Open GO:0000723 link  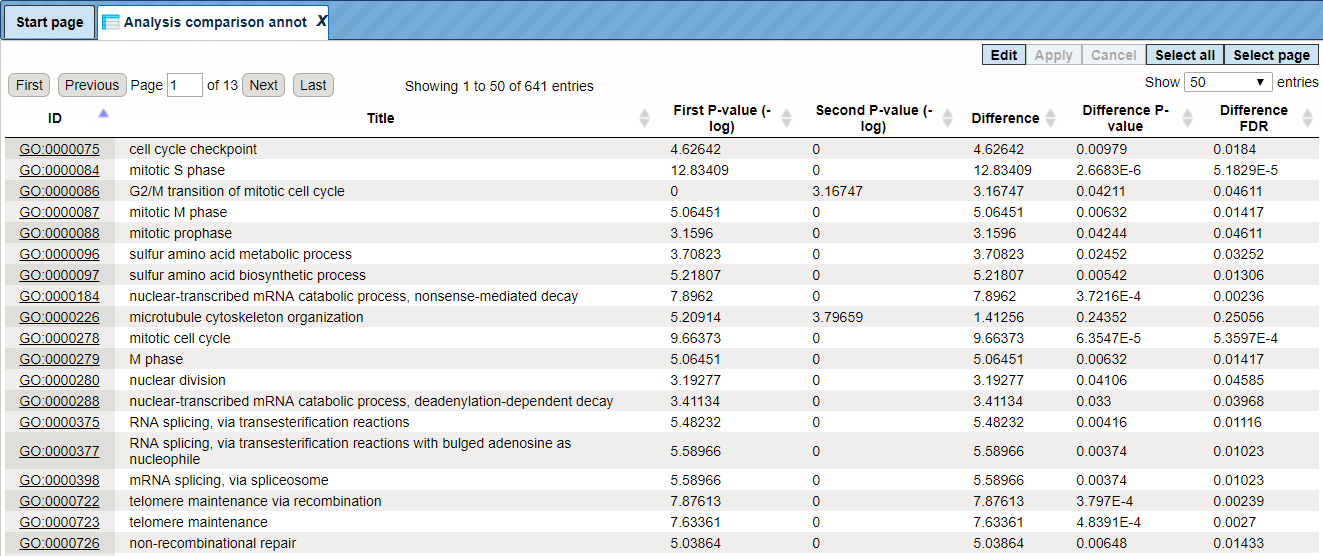point(59,522)
